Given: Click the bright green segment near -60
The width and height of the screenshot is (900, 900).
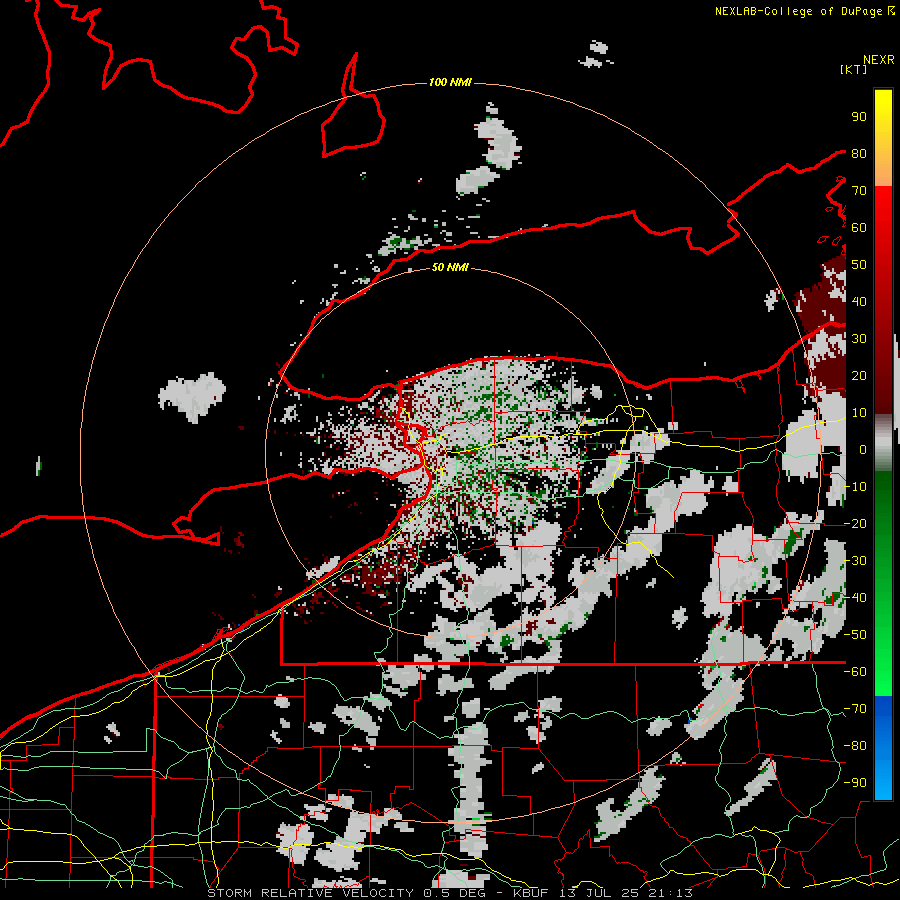Looking at the screenshot, I should [883, 672].
